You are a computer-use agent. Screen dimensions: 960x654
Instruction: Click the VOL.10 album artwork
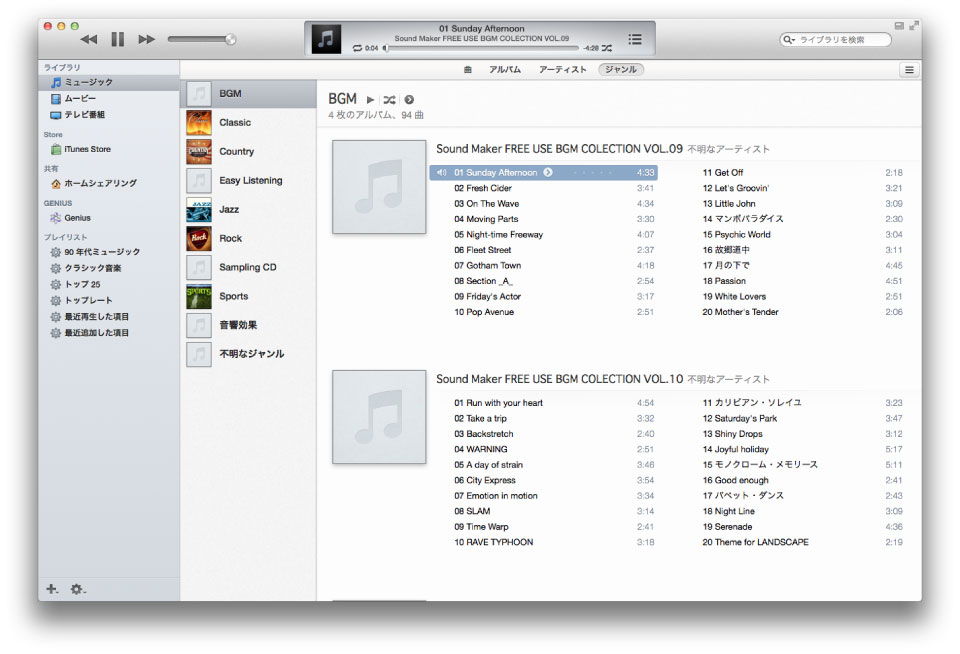379,417
